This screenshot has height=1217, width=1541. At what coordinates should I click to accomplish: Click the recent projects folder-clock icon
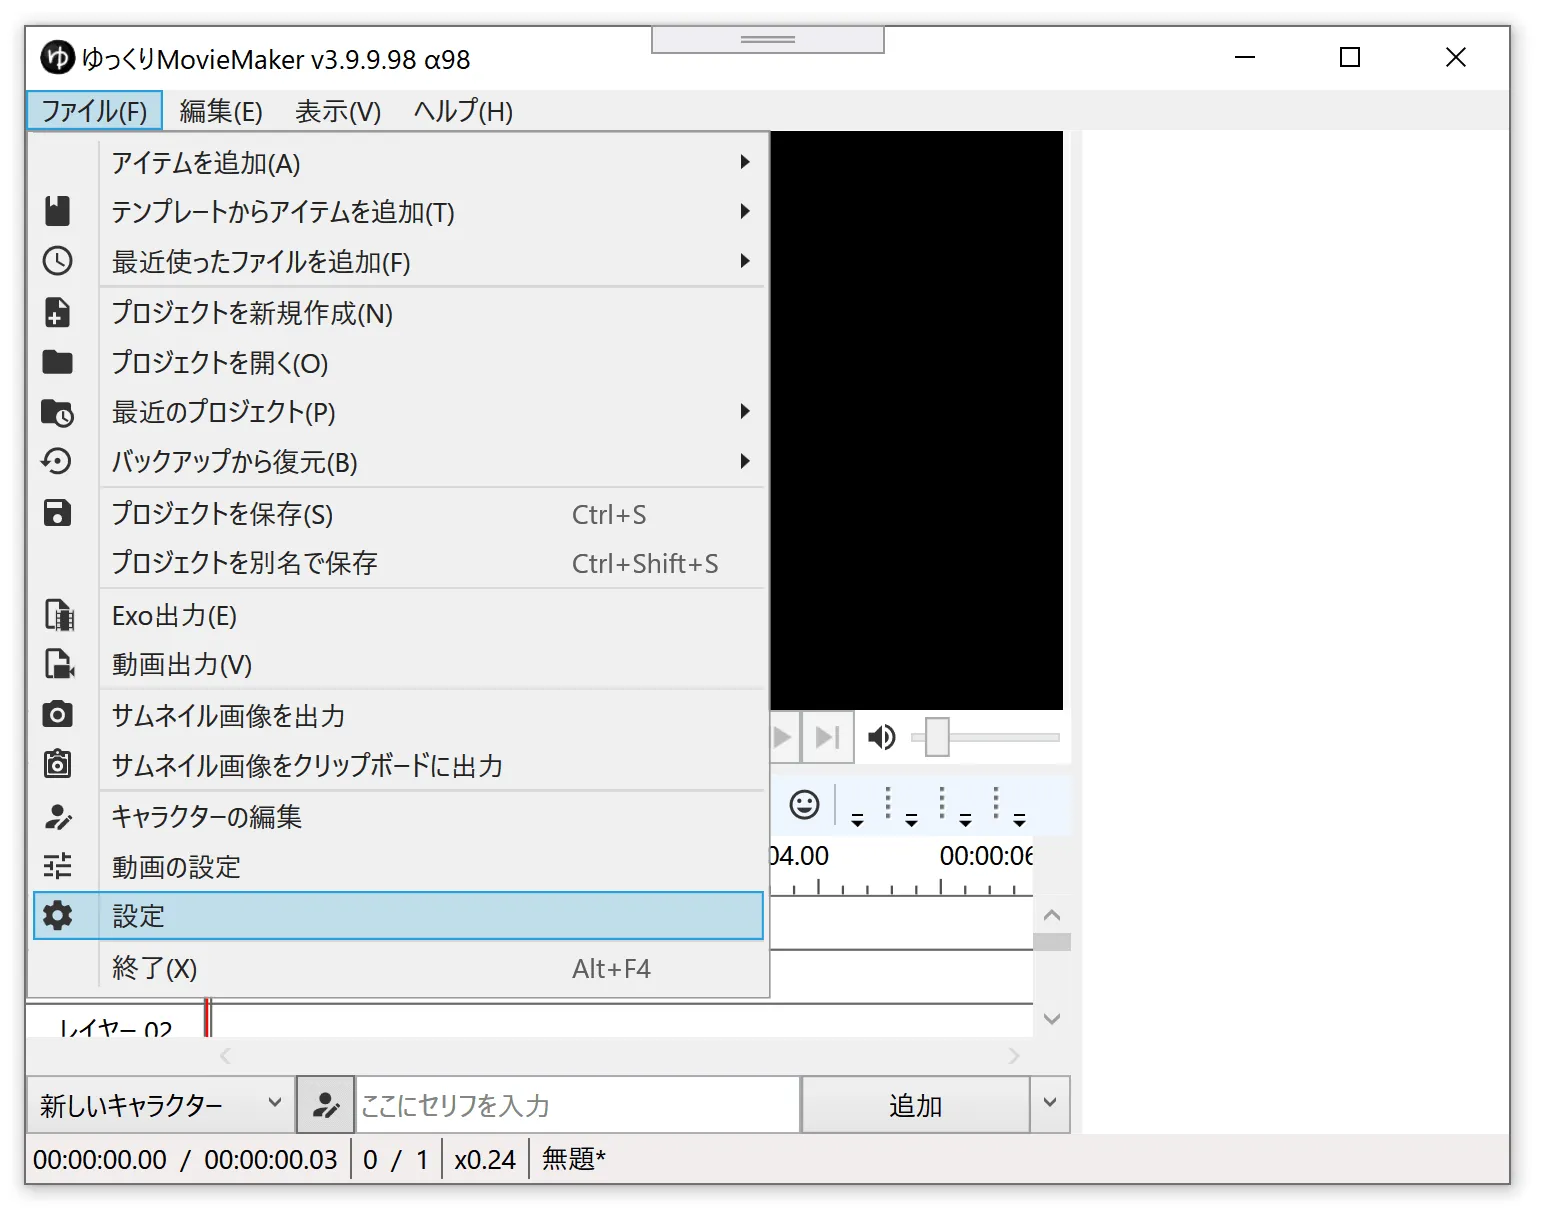[x=58, y=412]
